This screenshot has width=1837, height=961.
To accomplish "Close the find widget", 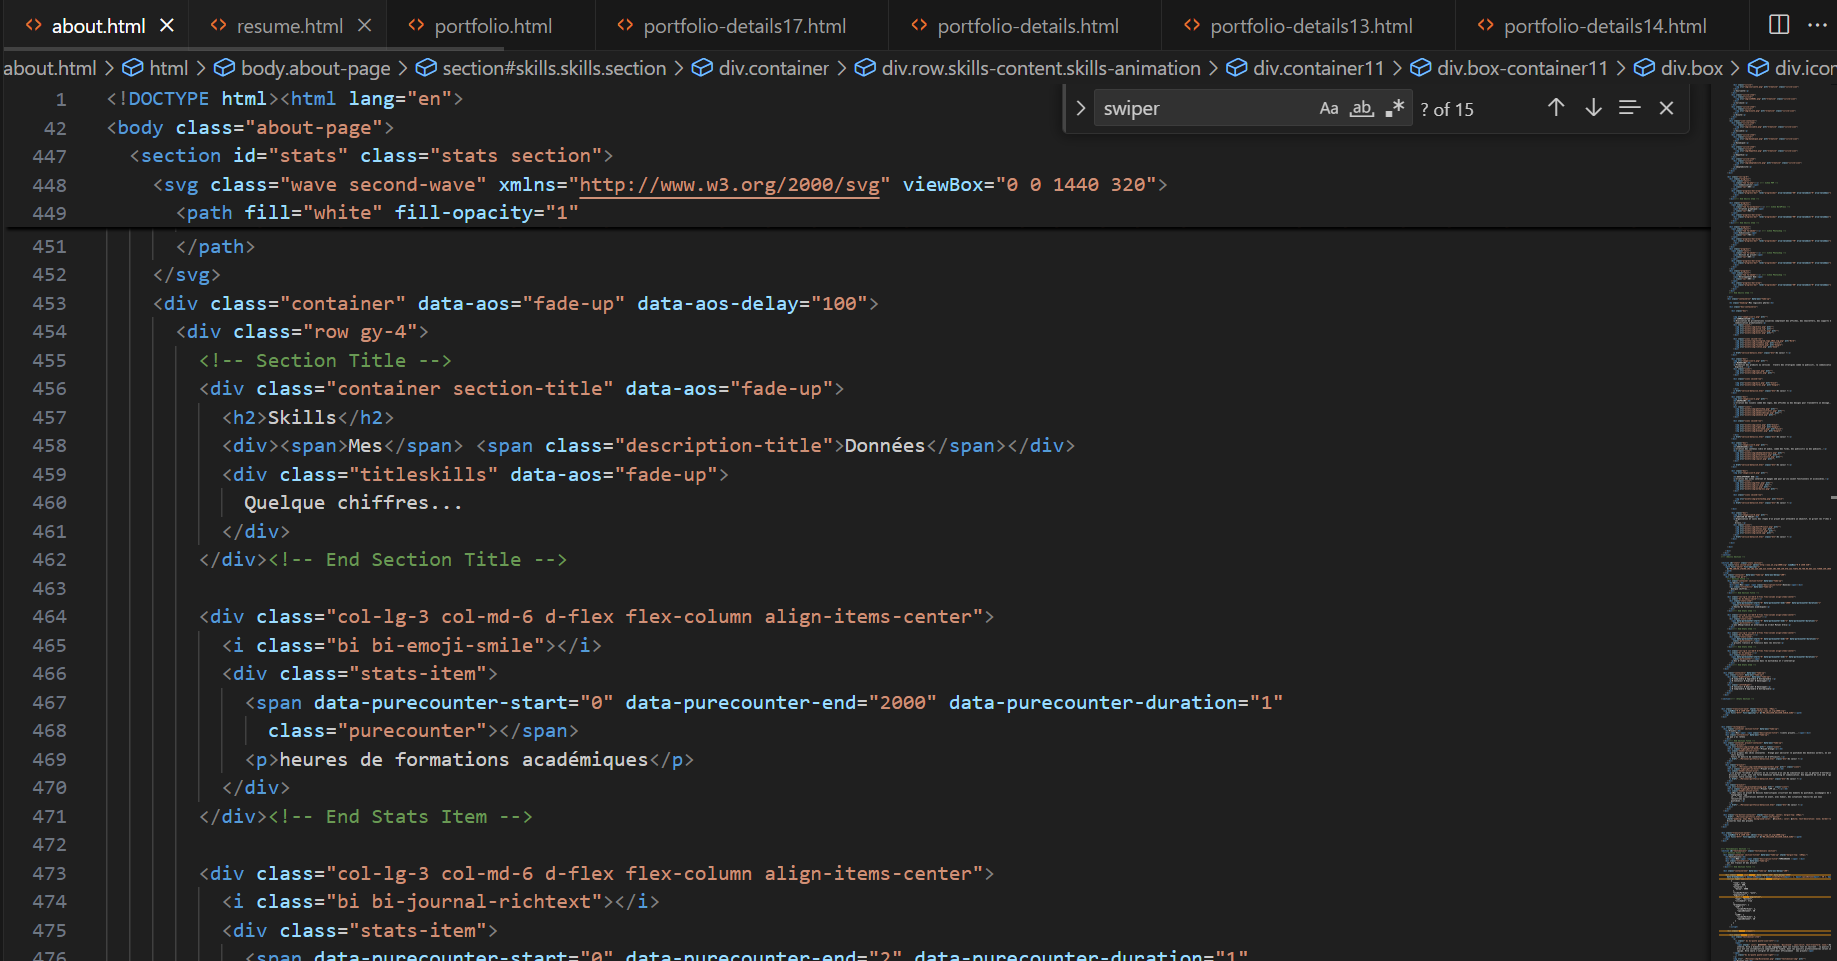I will (x=1666, y=108).
